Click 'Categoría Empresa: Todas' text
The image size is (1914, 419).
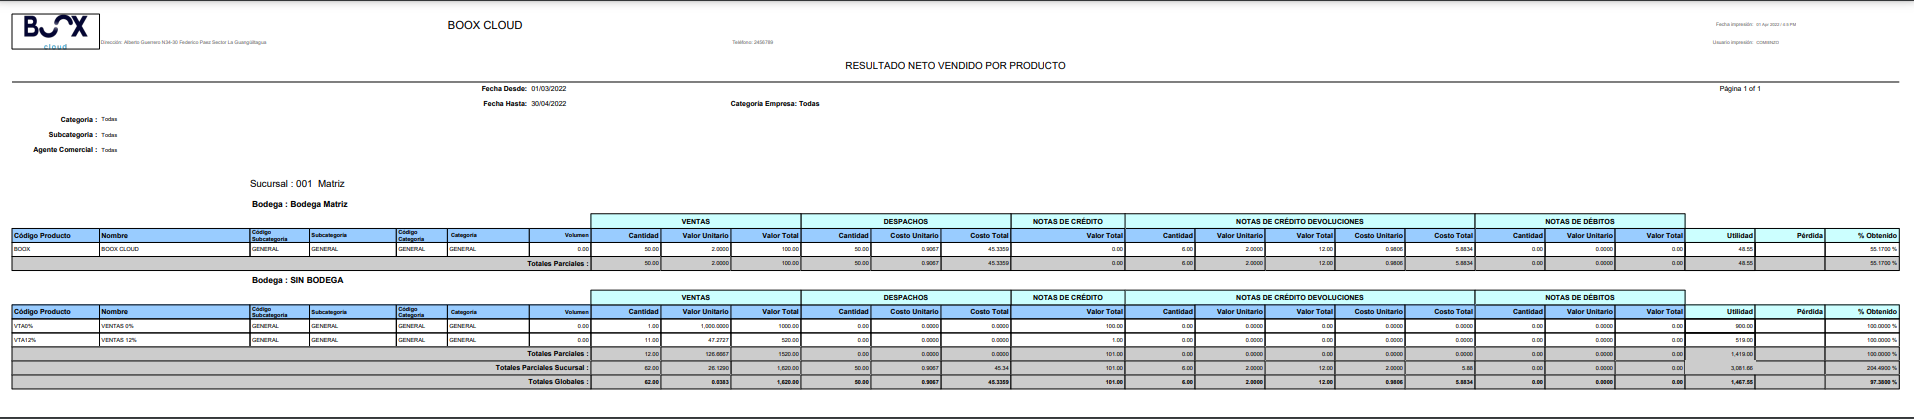775,104
